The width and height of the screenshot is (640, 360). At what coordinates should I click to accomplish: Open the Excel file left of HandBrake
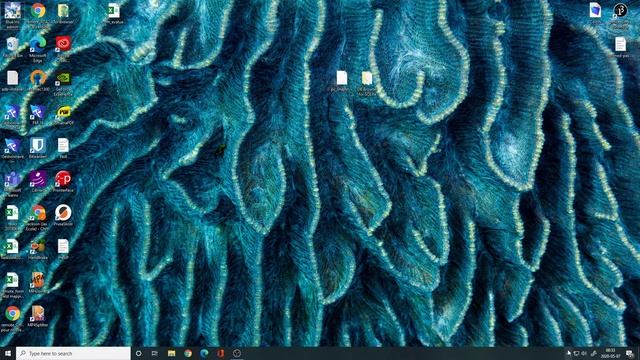[x=11, y=247]
